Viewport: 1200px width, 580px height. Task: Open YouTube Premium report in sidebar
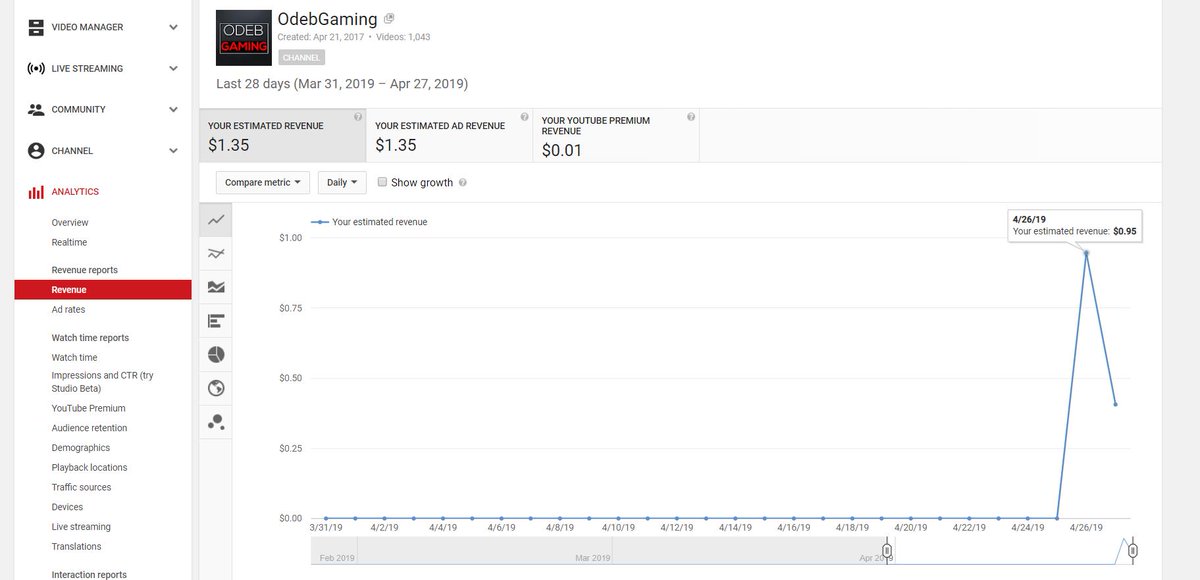click(88, 409)
